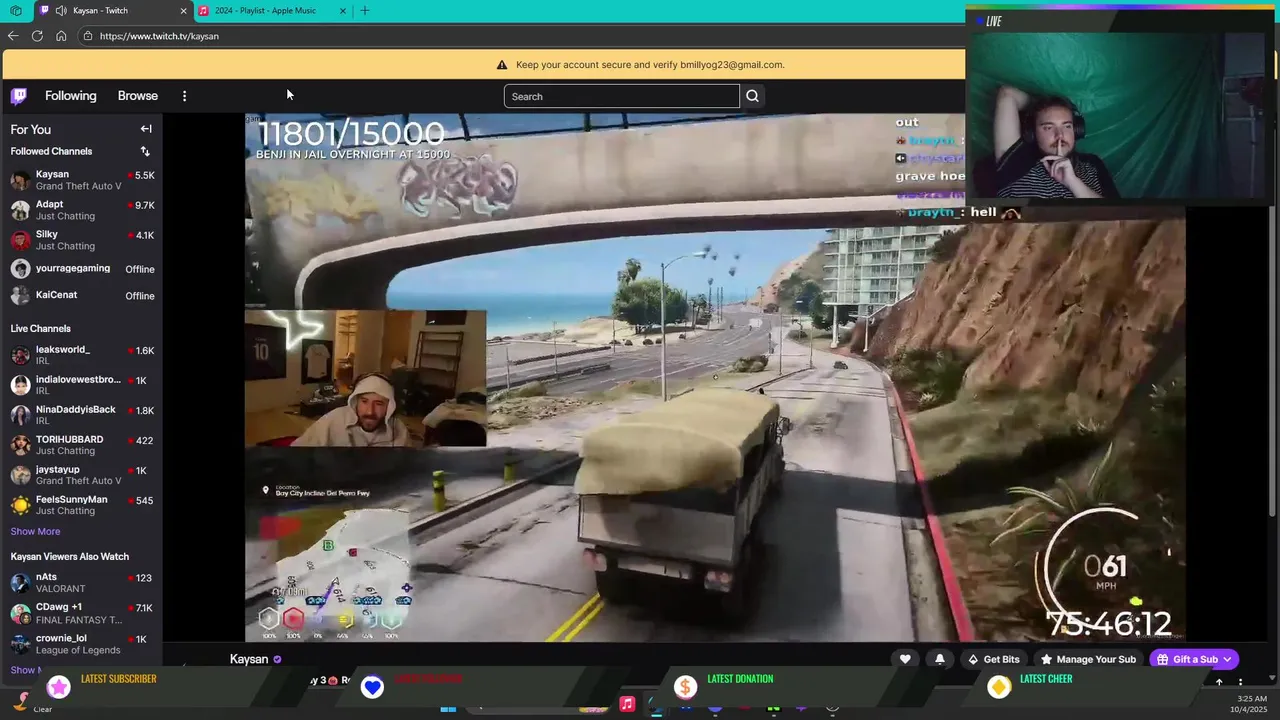Open the browser Workspaces icon

(16, 11)
